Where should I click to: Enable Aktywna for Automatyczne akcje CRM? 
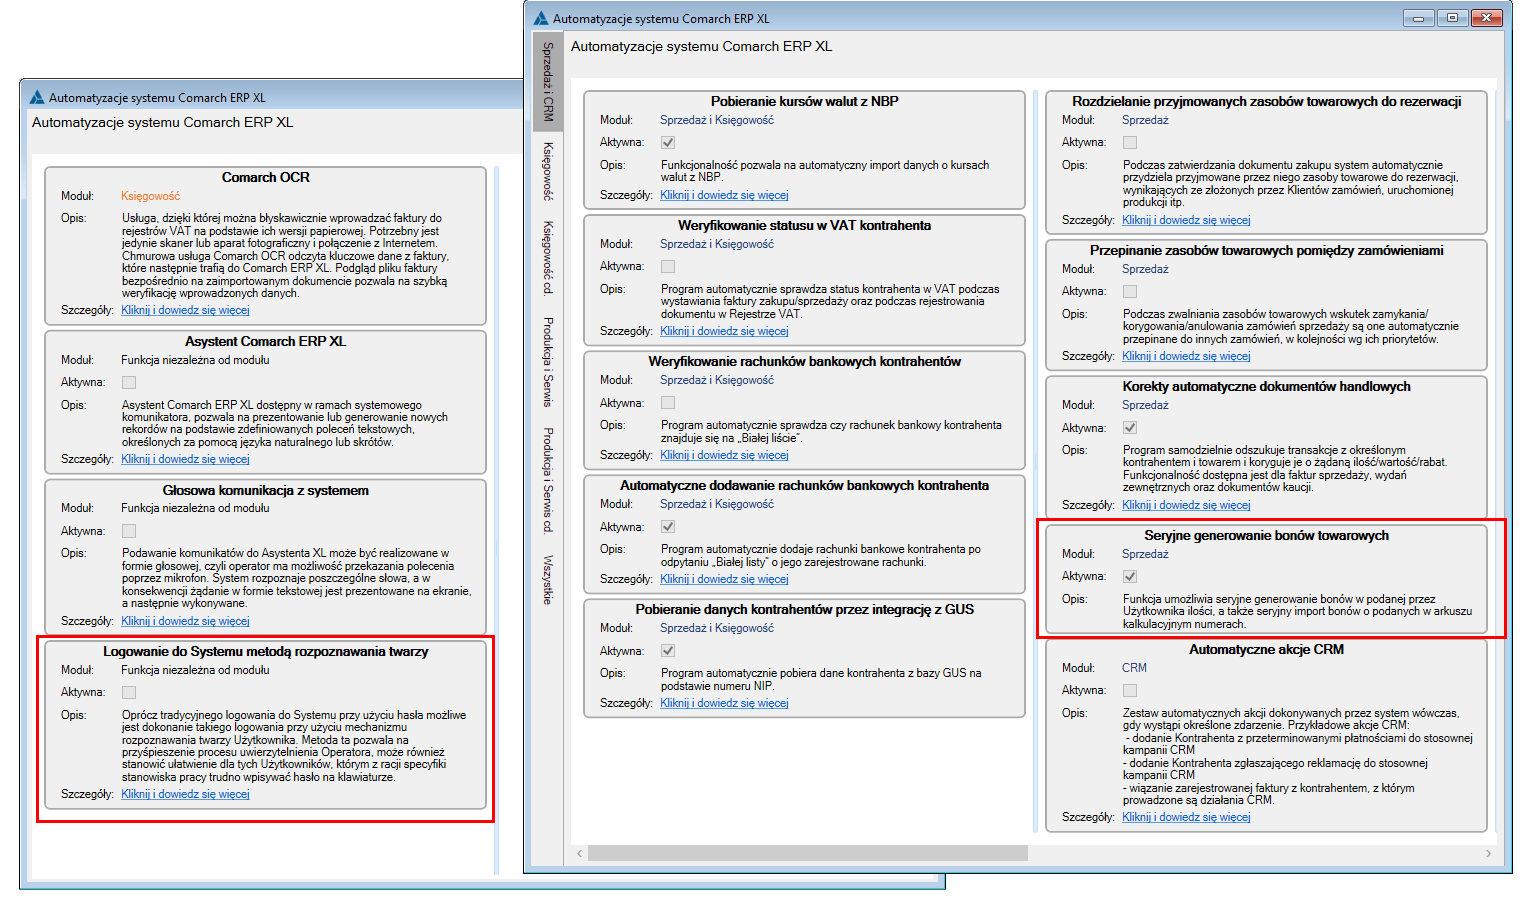point(1130,691)
